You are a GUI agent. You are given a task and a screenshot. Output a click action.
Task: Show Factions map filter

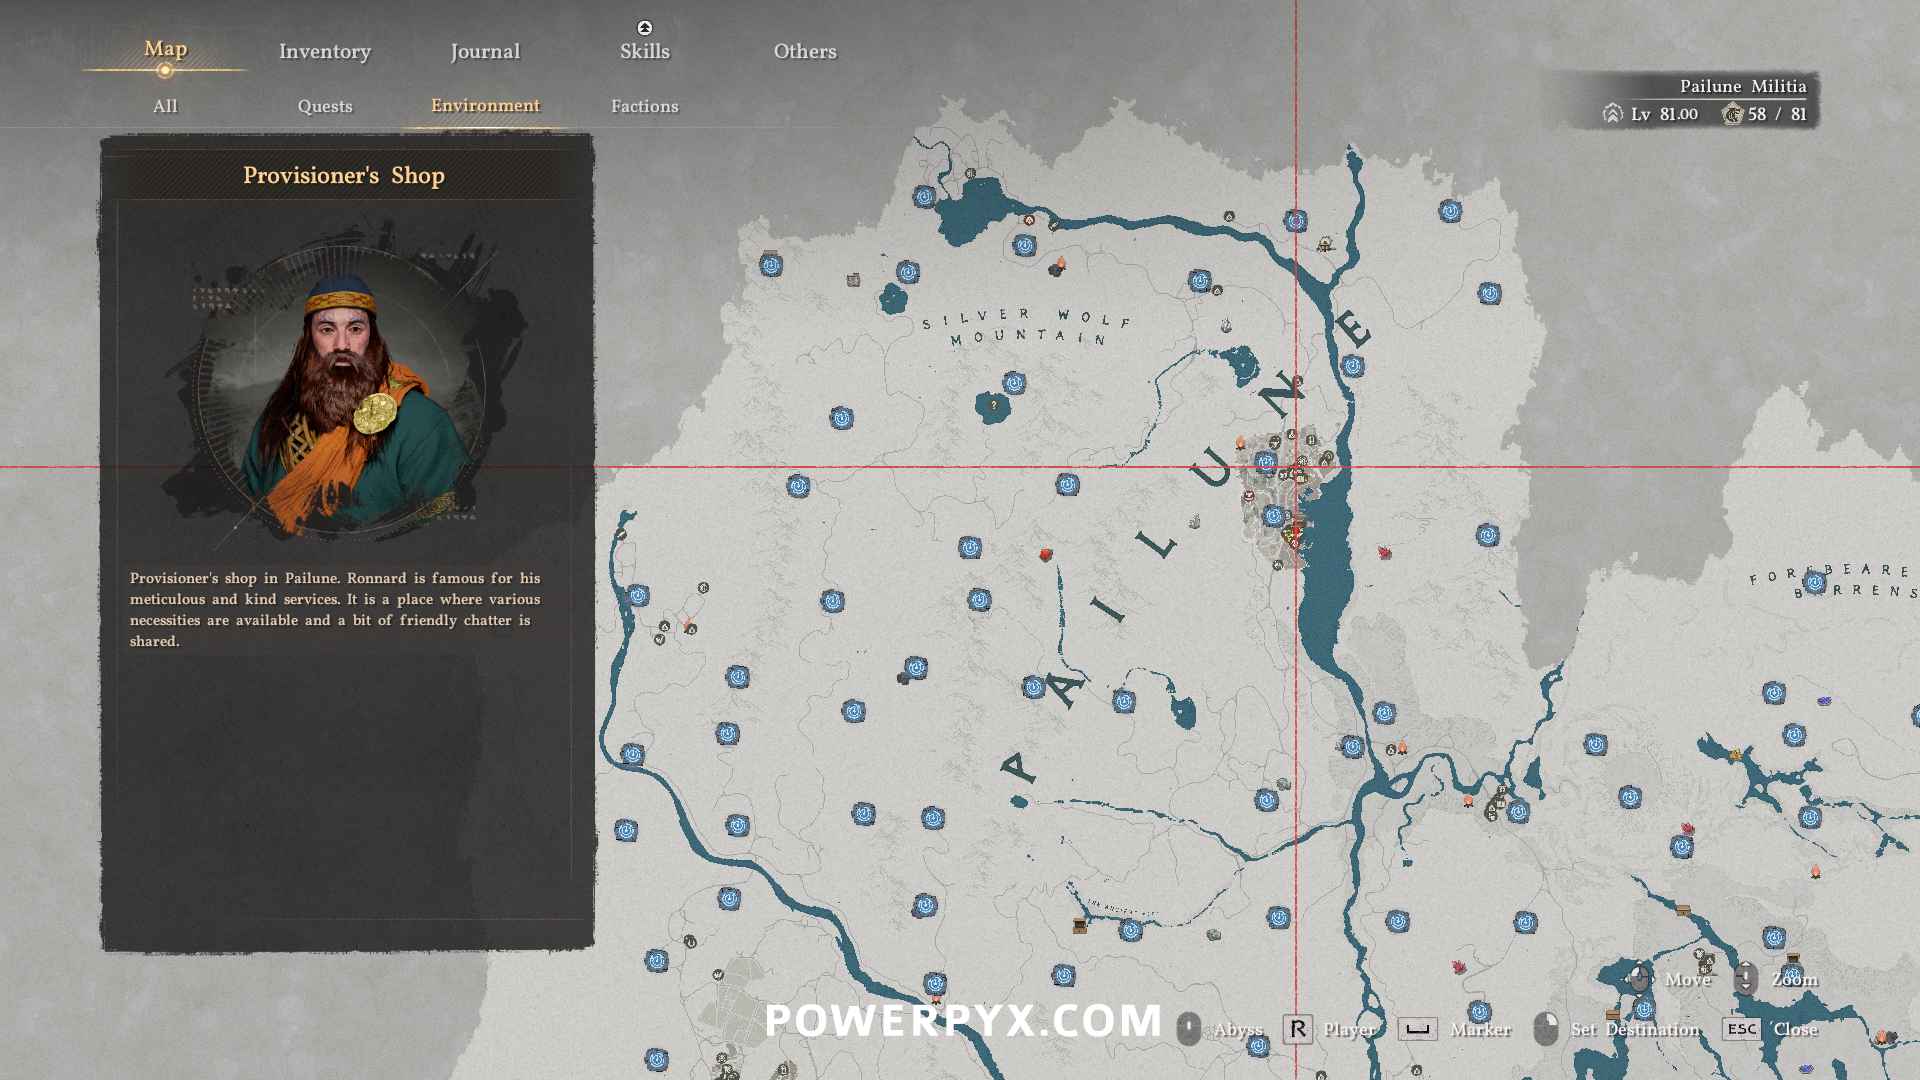[644, 106]
